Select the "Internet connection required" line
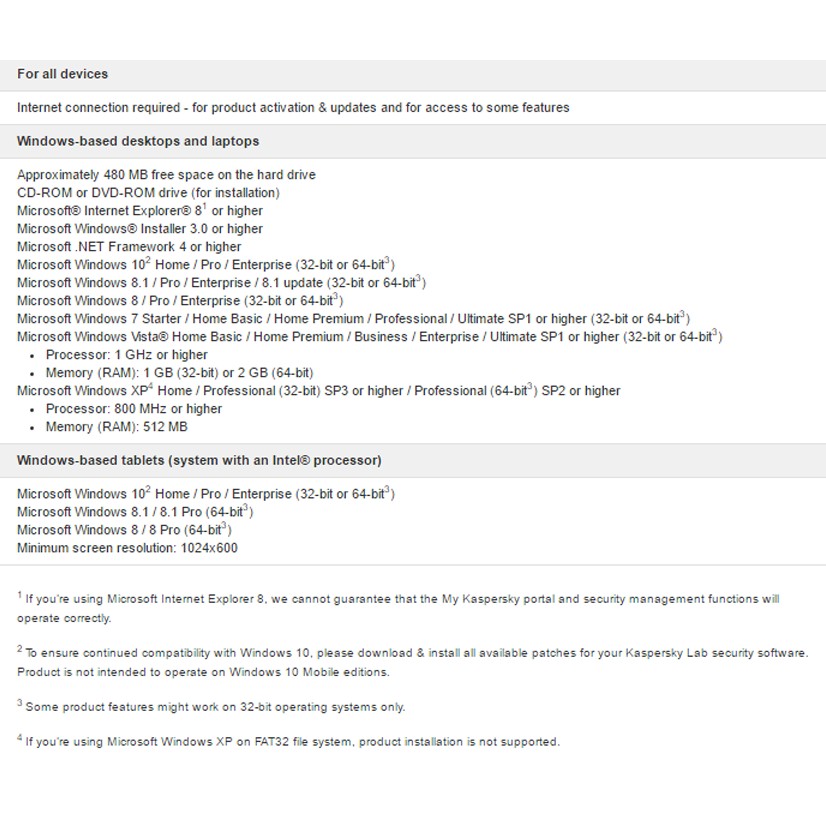Image resolution: width=826 pixels, height=826 pixels. click(x=293, y=108)
